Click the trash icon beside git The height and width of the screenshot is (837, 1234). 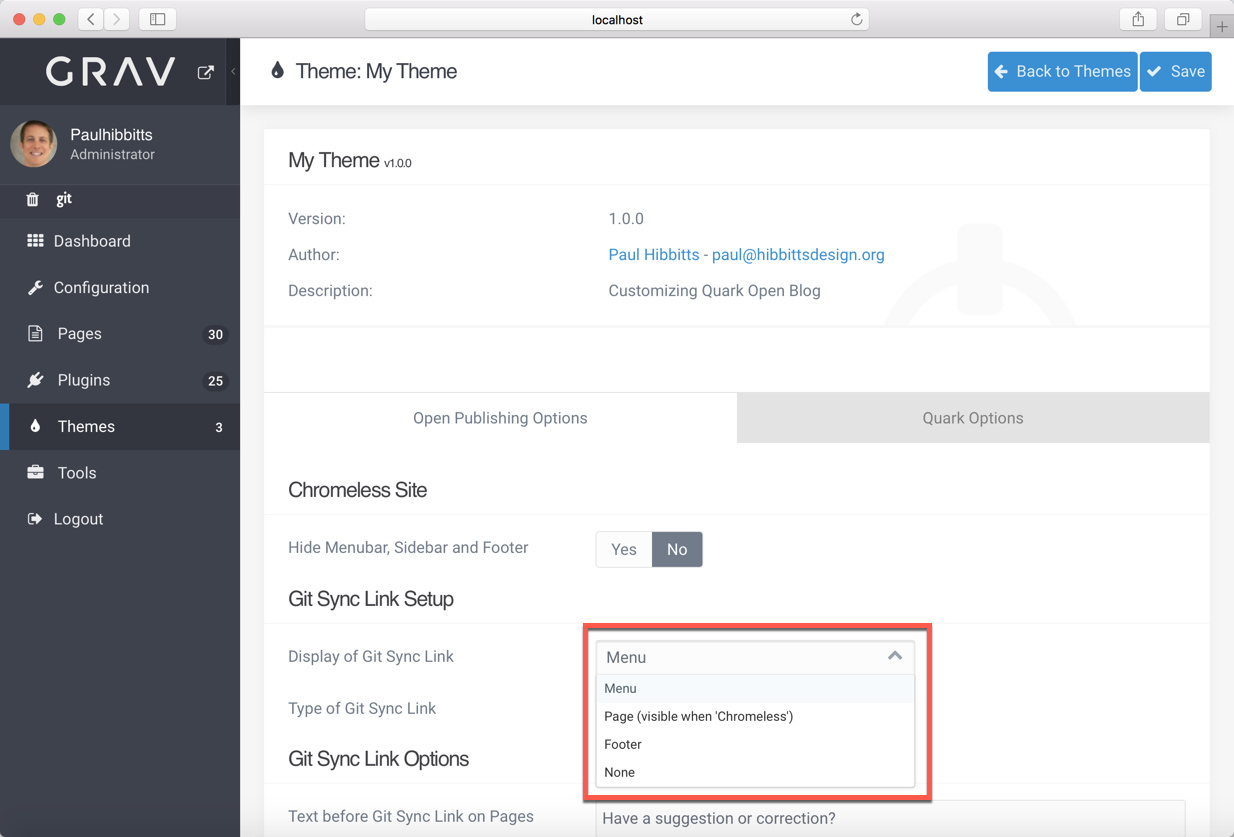pos(33,199)
